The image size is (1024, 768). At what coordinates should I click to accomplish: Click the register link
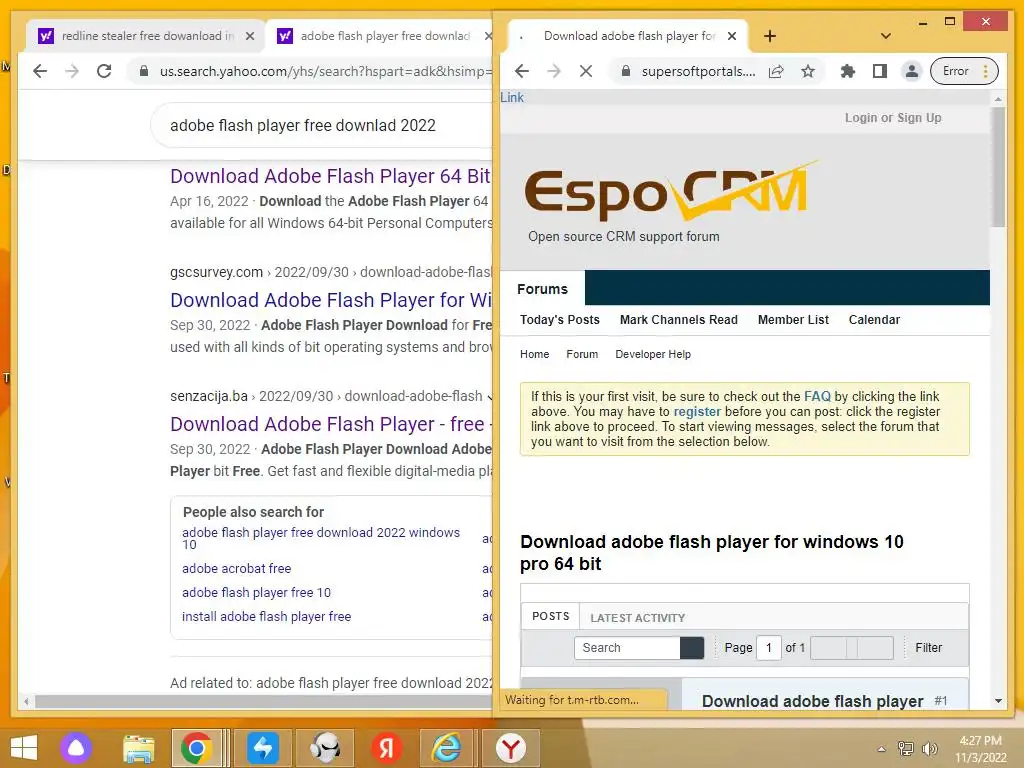pos(697,411)
